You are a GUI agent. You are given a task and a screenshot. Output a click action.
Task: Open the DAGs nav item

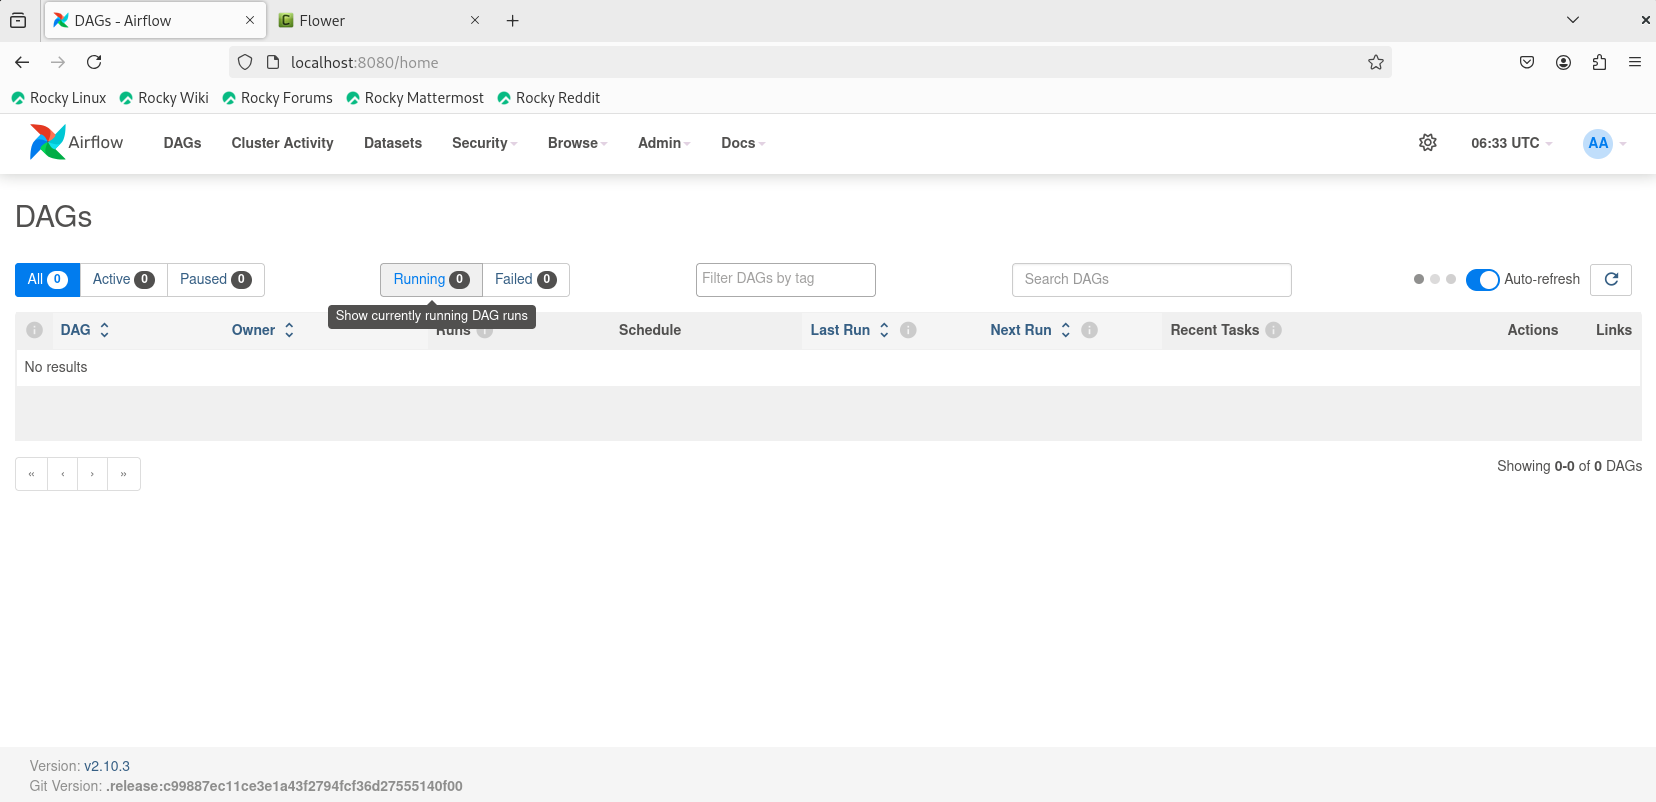(182, 143)
